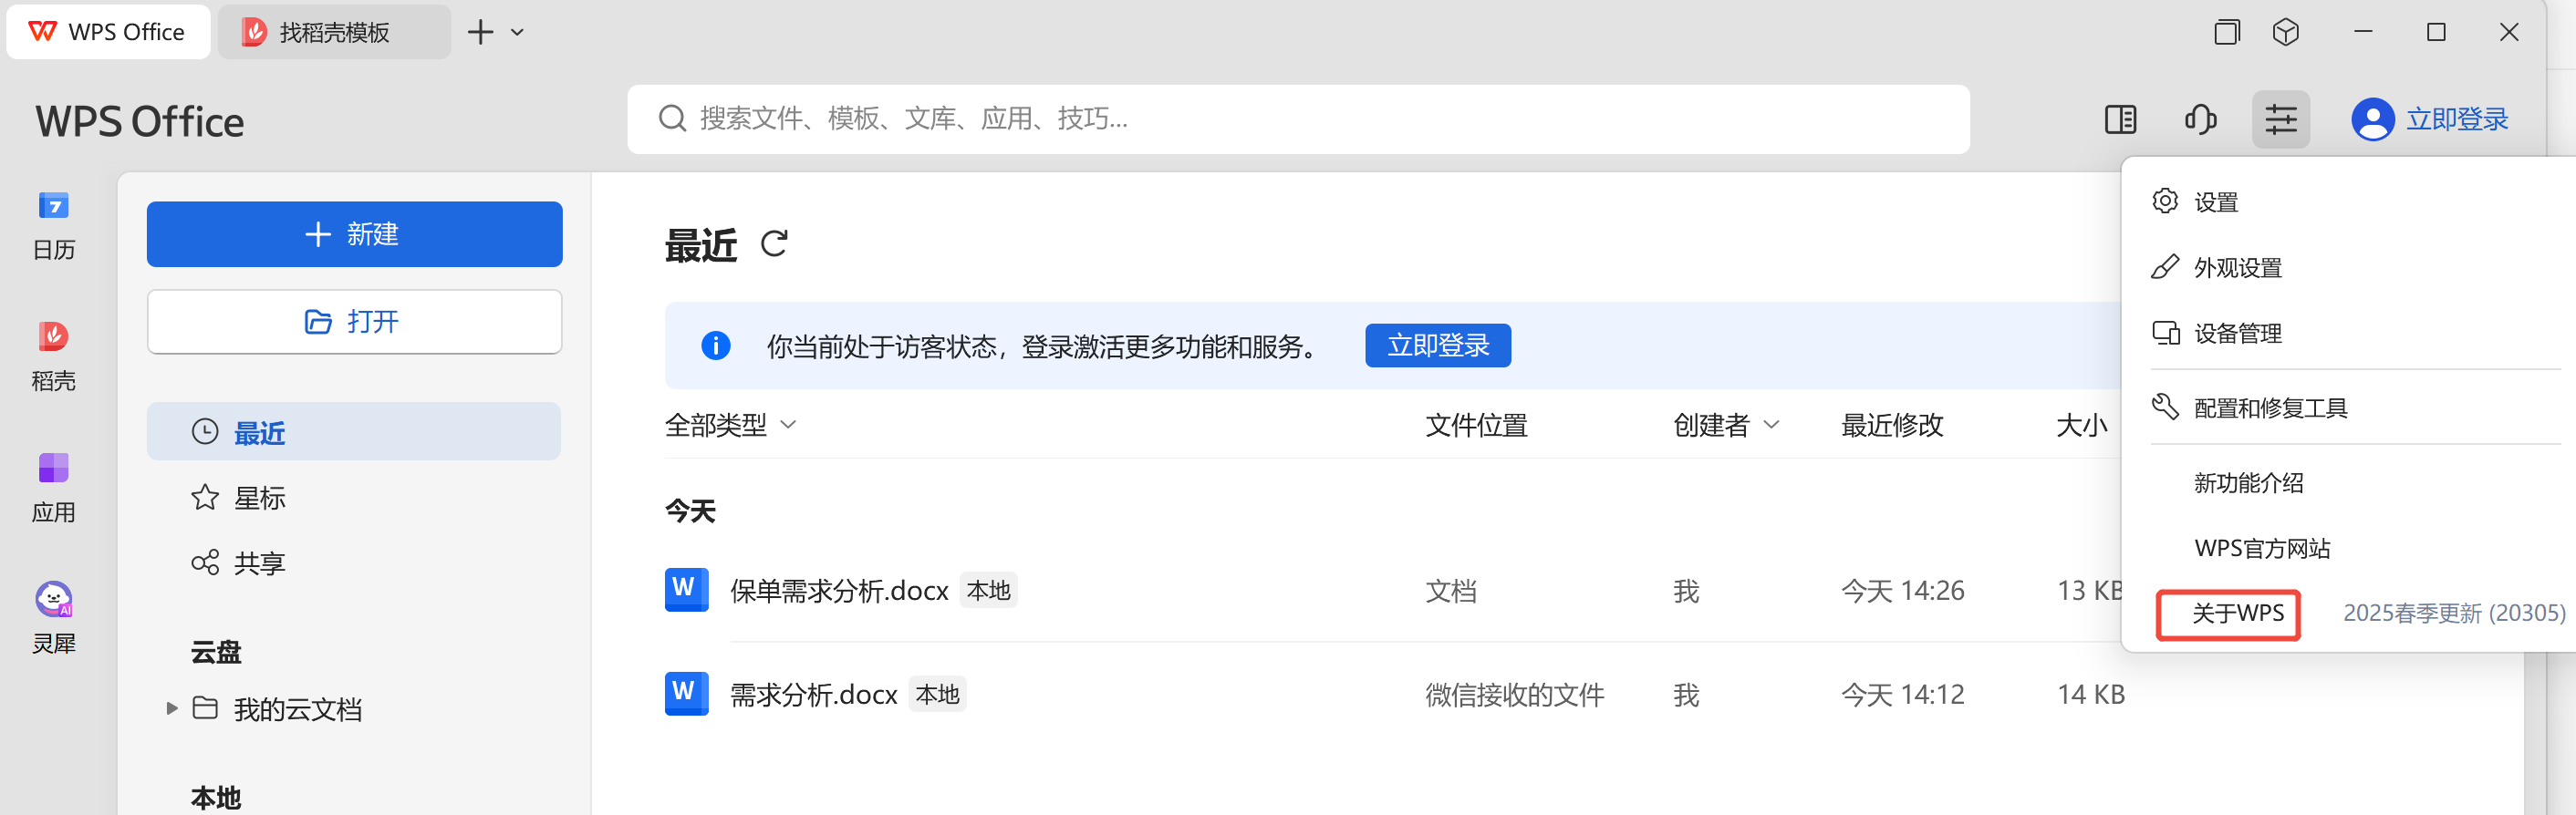Viewport: 2576px width, 815px height.
Task: Click the Word icon of 需求分析.docx
Action: tap(686, 693)
